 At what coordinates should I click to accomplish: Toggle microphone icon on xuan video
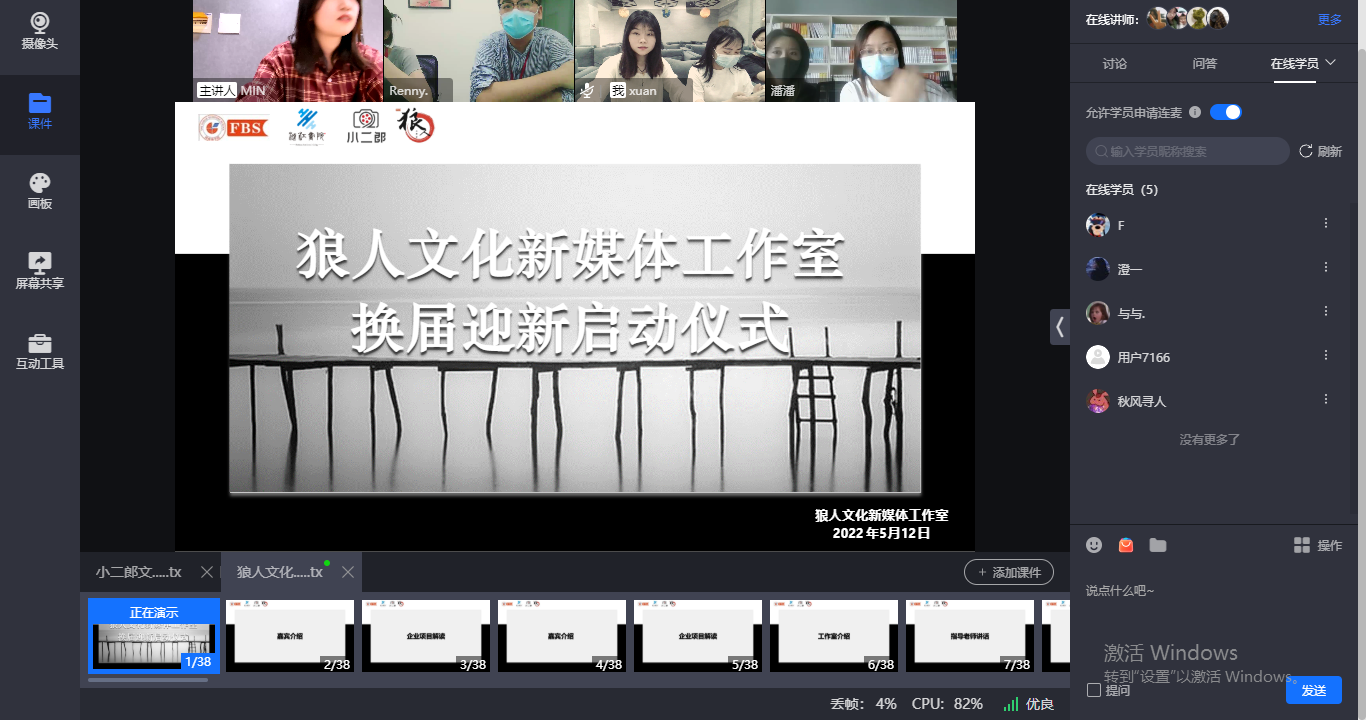click(x=588, y=90)
